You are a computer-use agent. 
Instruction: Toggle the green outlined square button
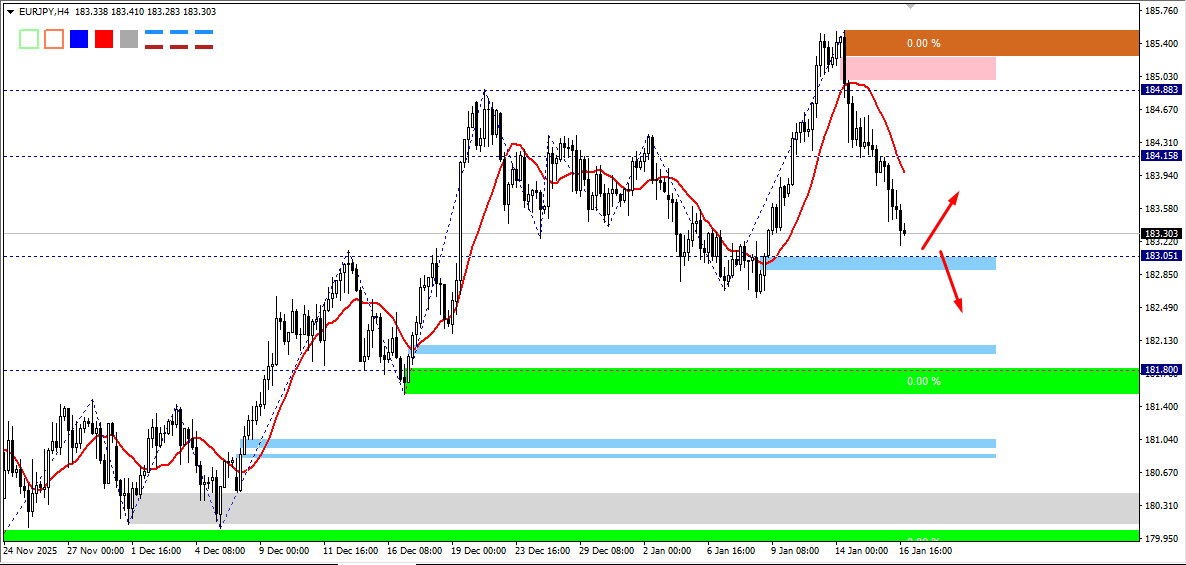click(x=29, y=39)
